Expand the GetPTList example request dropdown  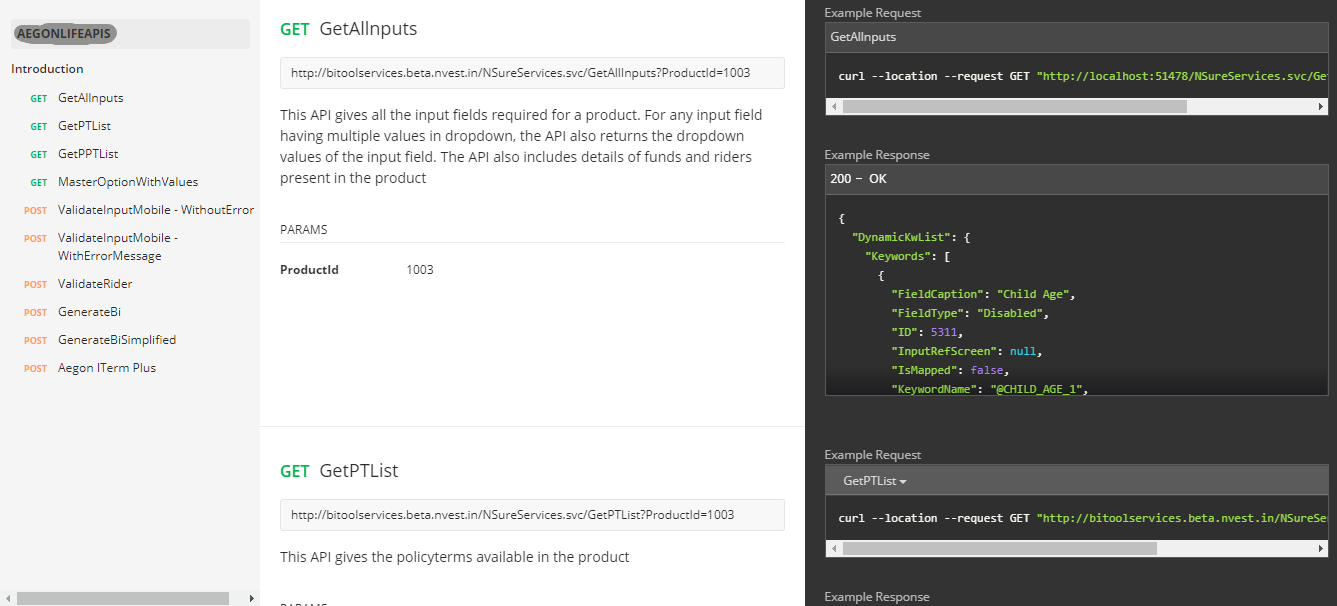click(x=875, y=481)
